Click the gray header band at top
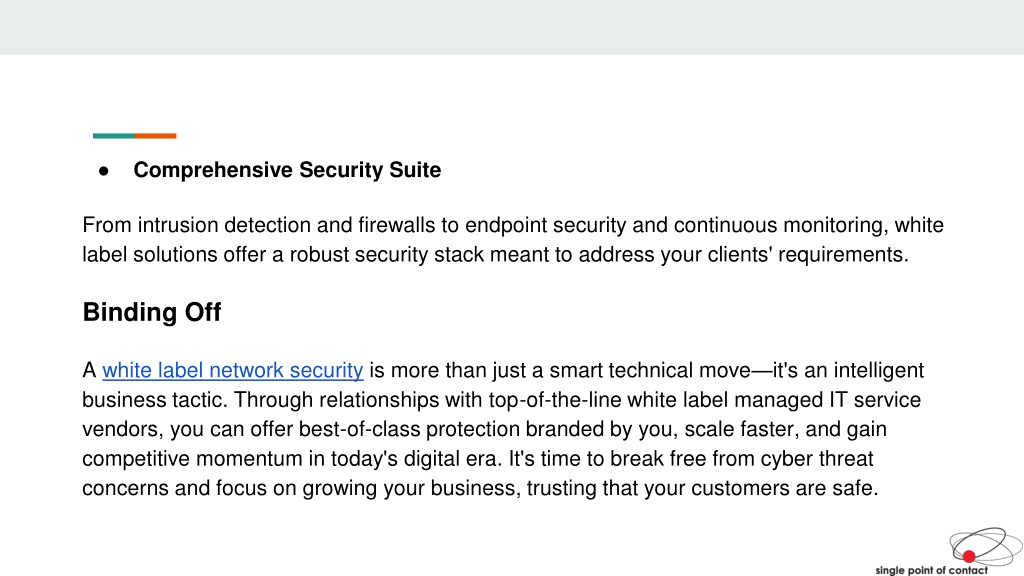The image size is (1024, 576). point(512,27)
